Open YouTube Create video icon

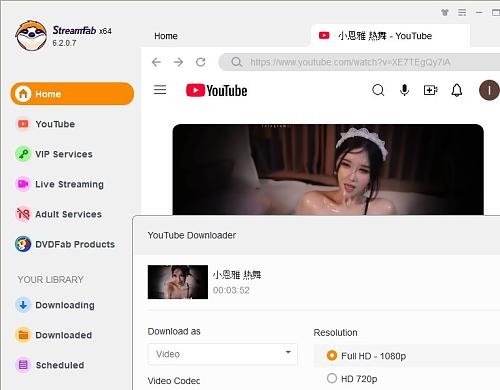click(430, 90)
